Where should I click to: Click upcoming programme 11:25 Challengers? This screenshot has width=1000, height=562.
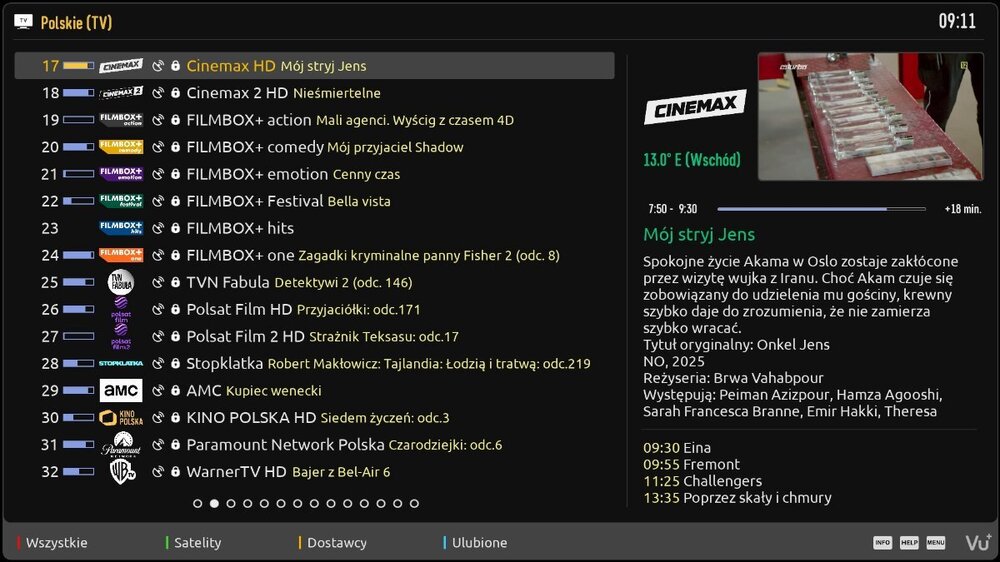[702, 481]
